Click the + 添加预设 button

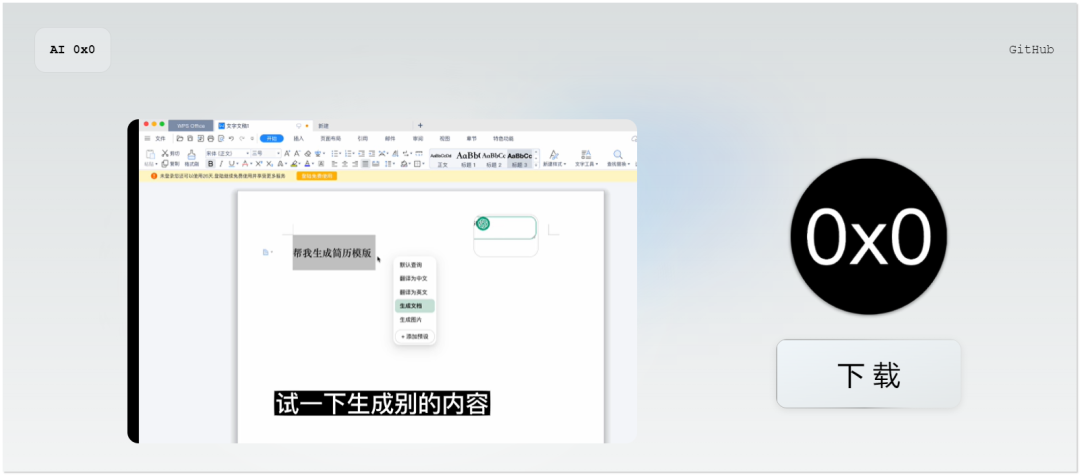pos(415,337)
